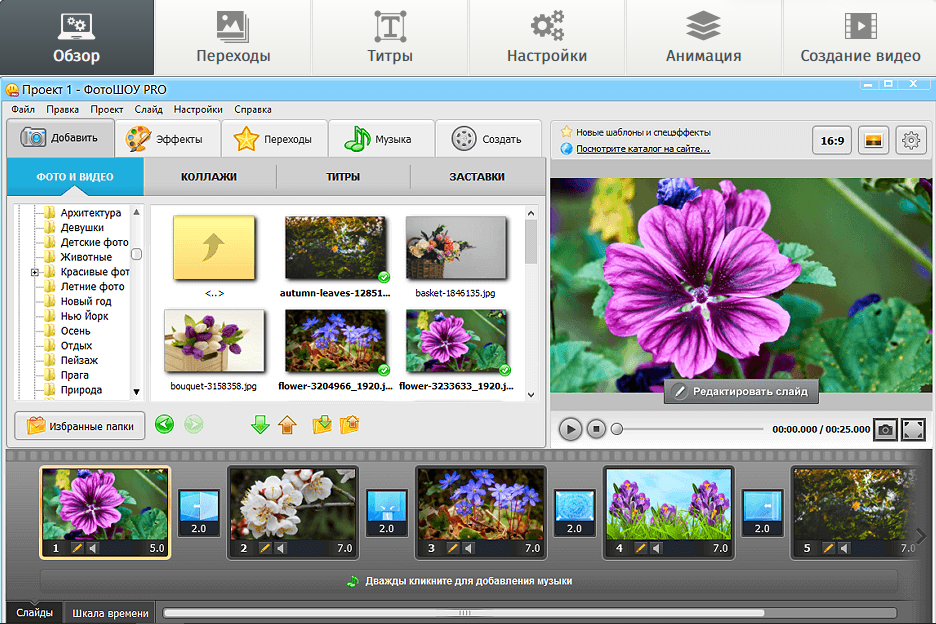Screen dimensions: 936x624
Task: Click the Эффекты palette tab
Action: click(x=167, y=139)
